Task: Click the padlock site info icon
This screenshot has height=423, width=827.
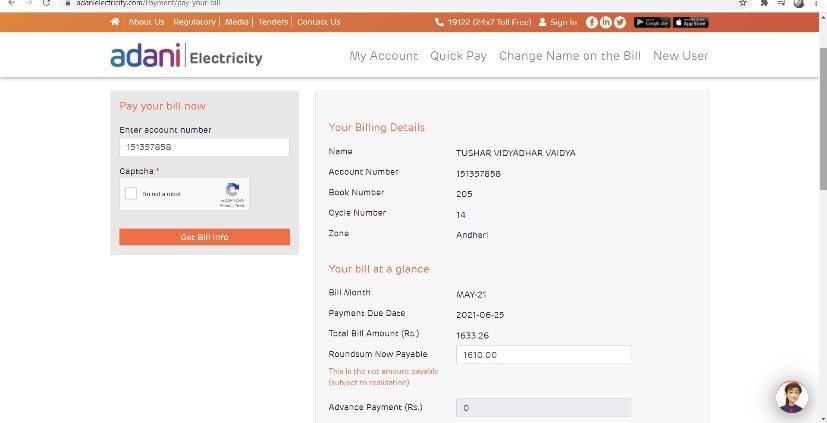Action: [x=67, y=3]
